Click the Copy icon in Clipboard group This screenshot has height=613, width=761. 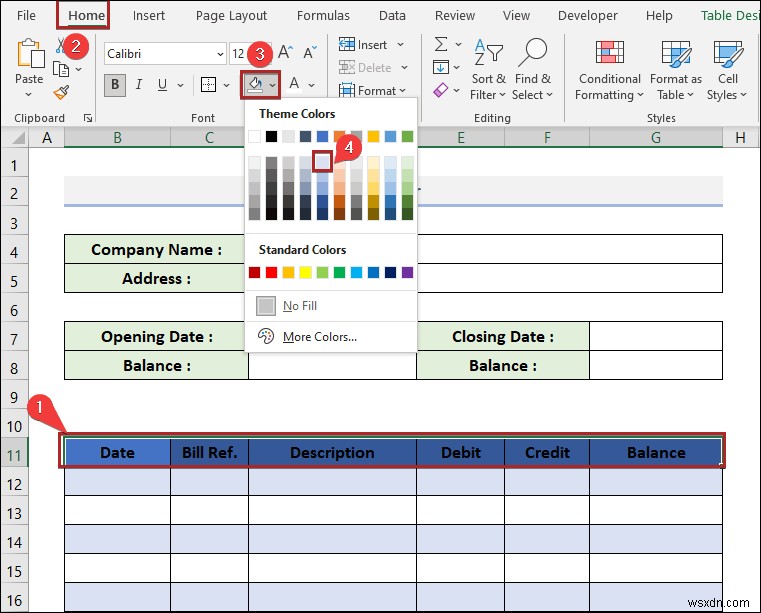pos(61,70)
